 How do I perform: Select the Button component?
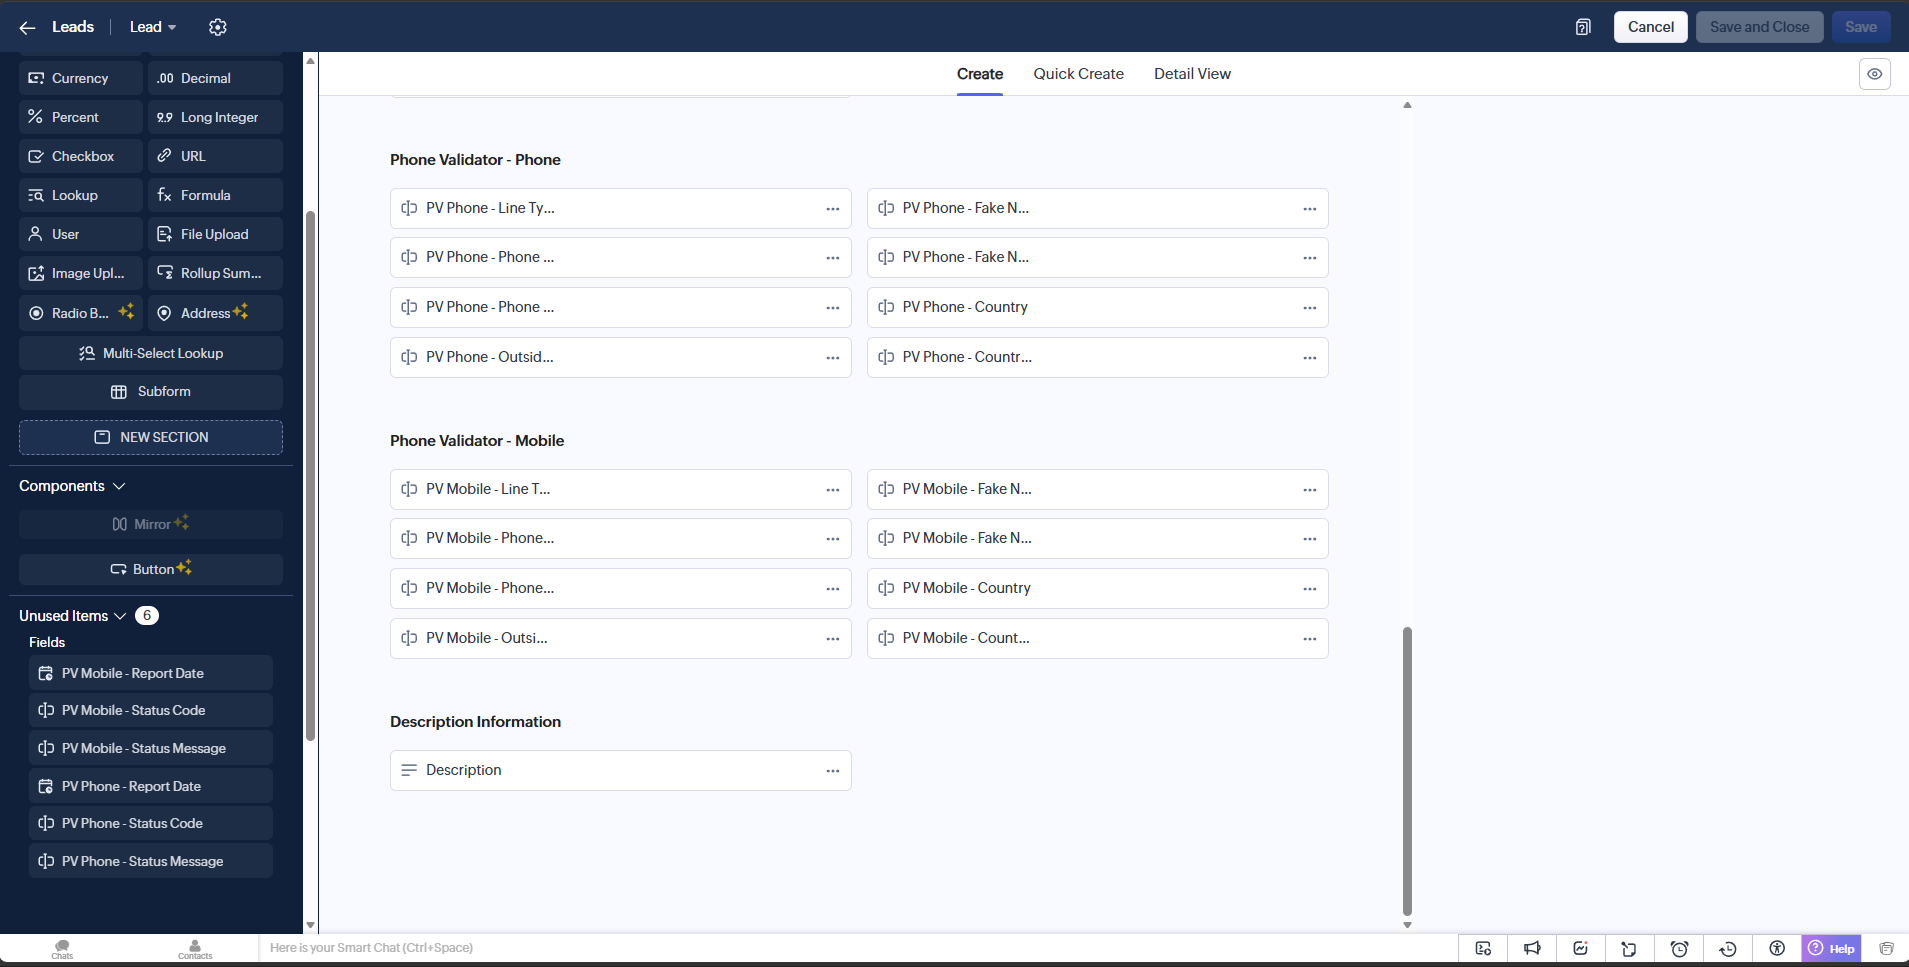pos(151,569)
